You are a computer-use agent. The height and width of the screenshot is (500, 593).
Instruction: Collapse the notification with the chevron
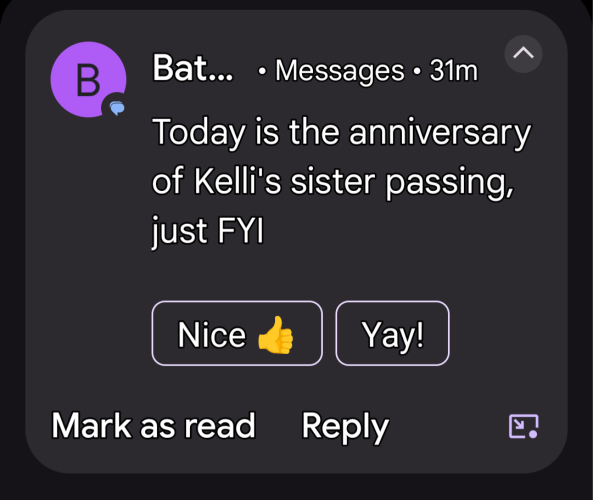523,54
